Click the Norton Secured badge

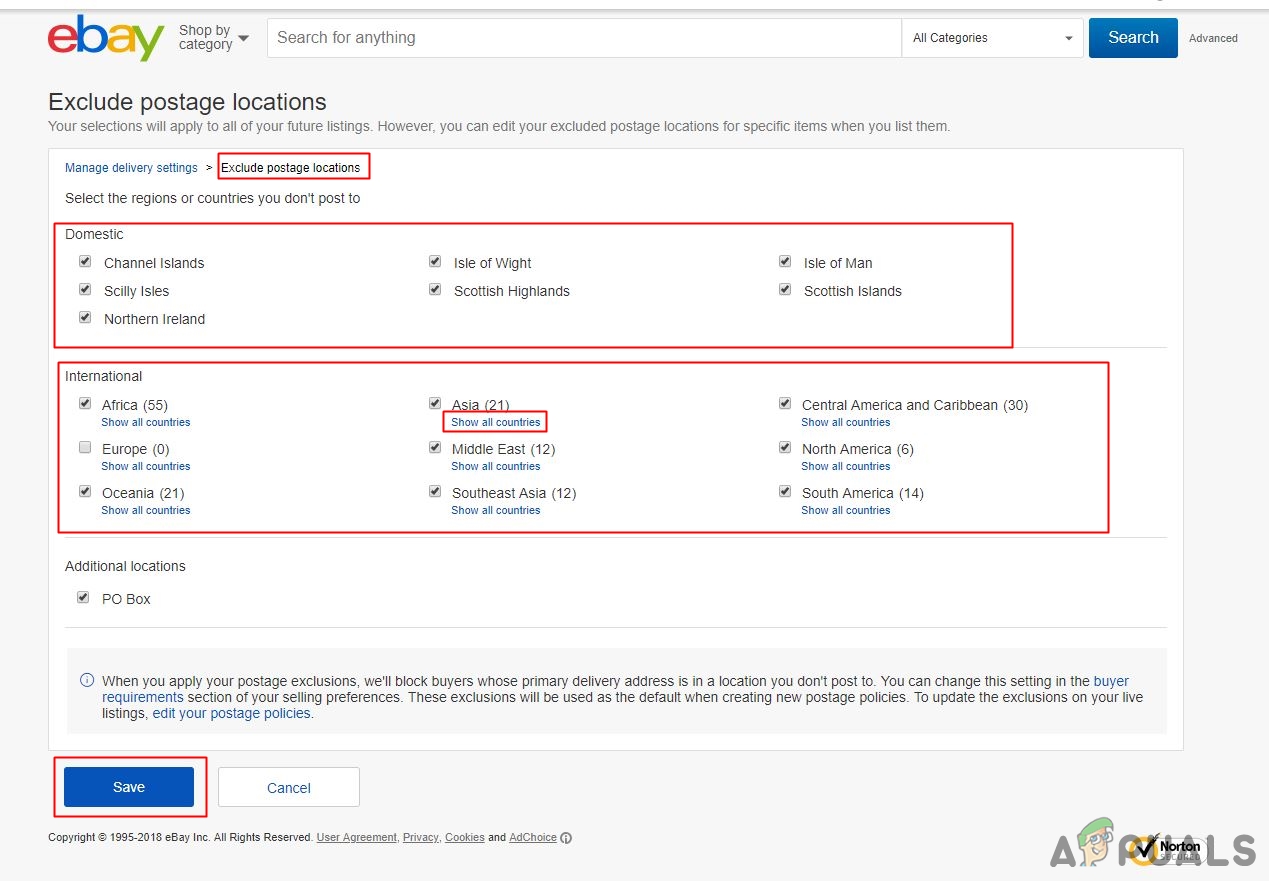[1166, 848]
